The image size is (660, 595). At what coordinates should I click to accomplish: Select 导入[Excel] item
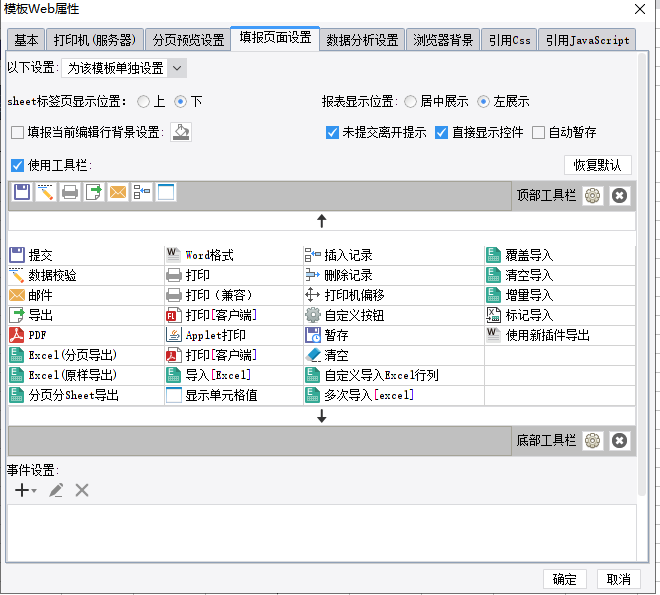pos(234,375)
